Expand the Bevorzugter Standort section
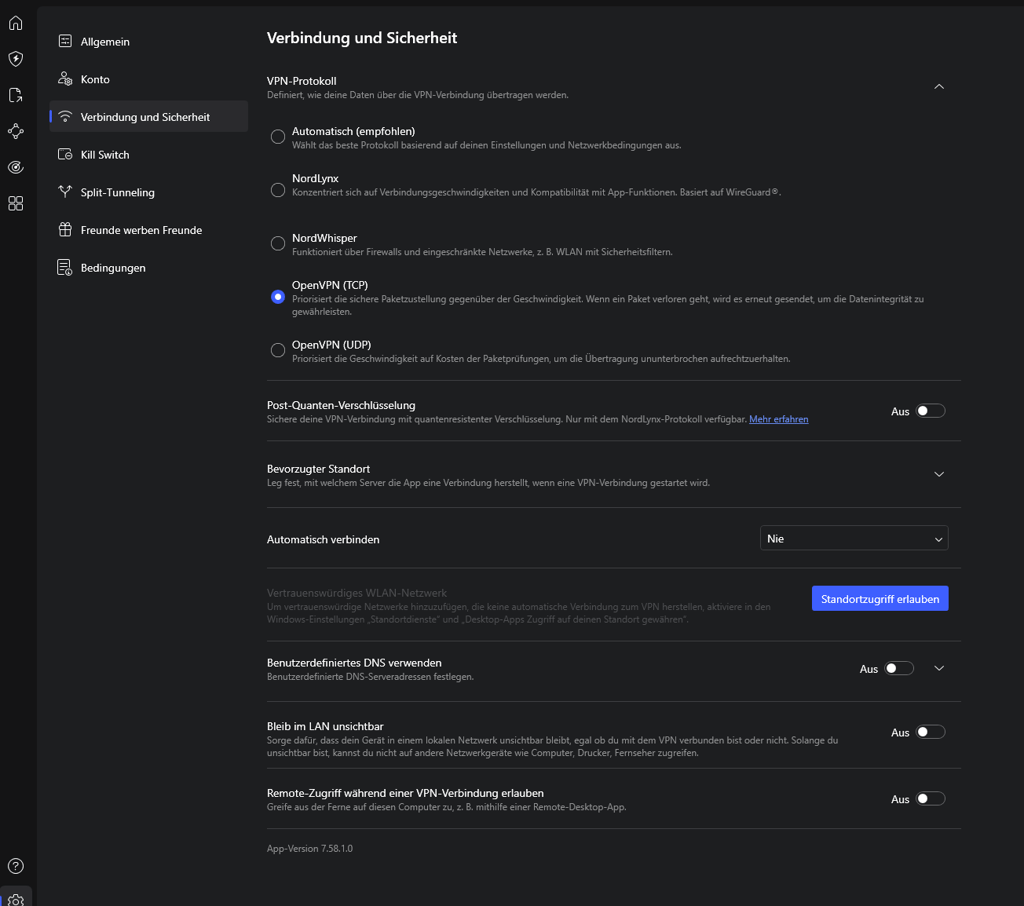The image size is (1024, 906). click(x=939, y=474)
